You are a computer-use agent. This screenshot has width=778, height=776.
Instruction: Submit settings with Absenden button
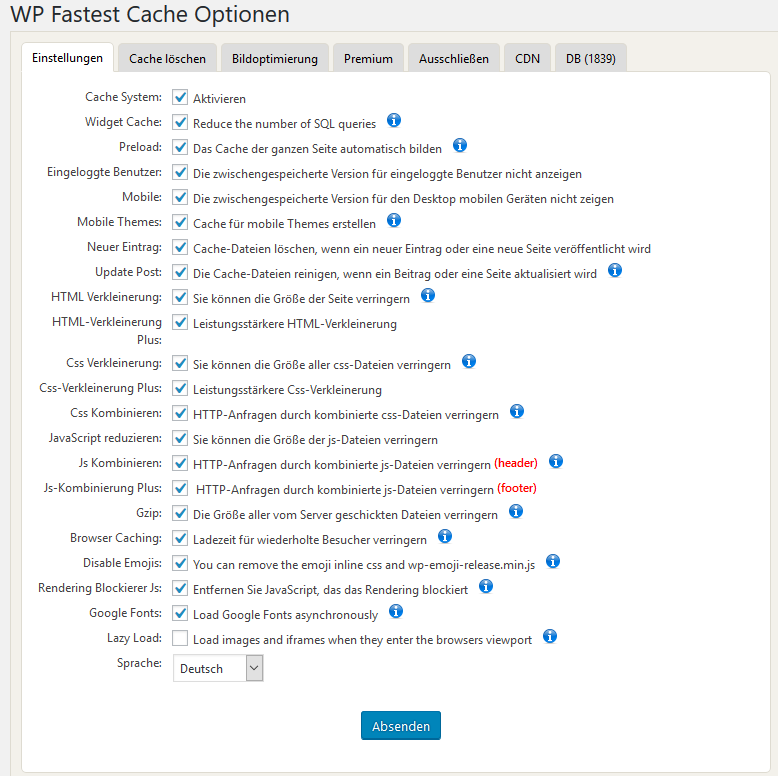(x=400, y=725)
